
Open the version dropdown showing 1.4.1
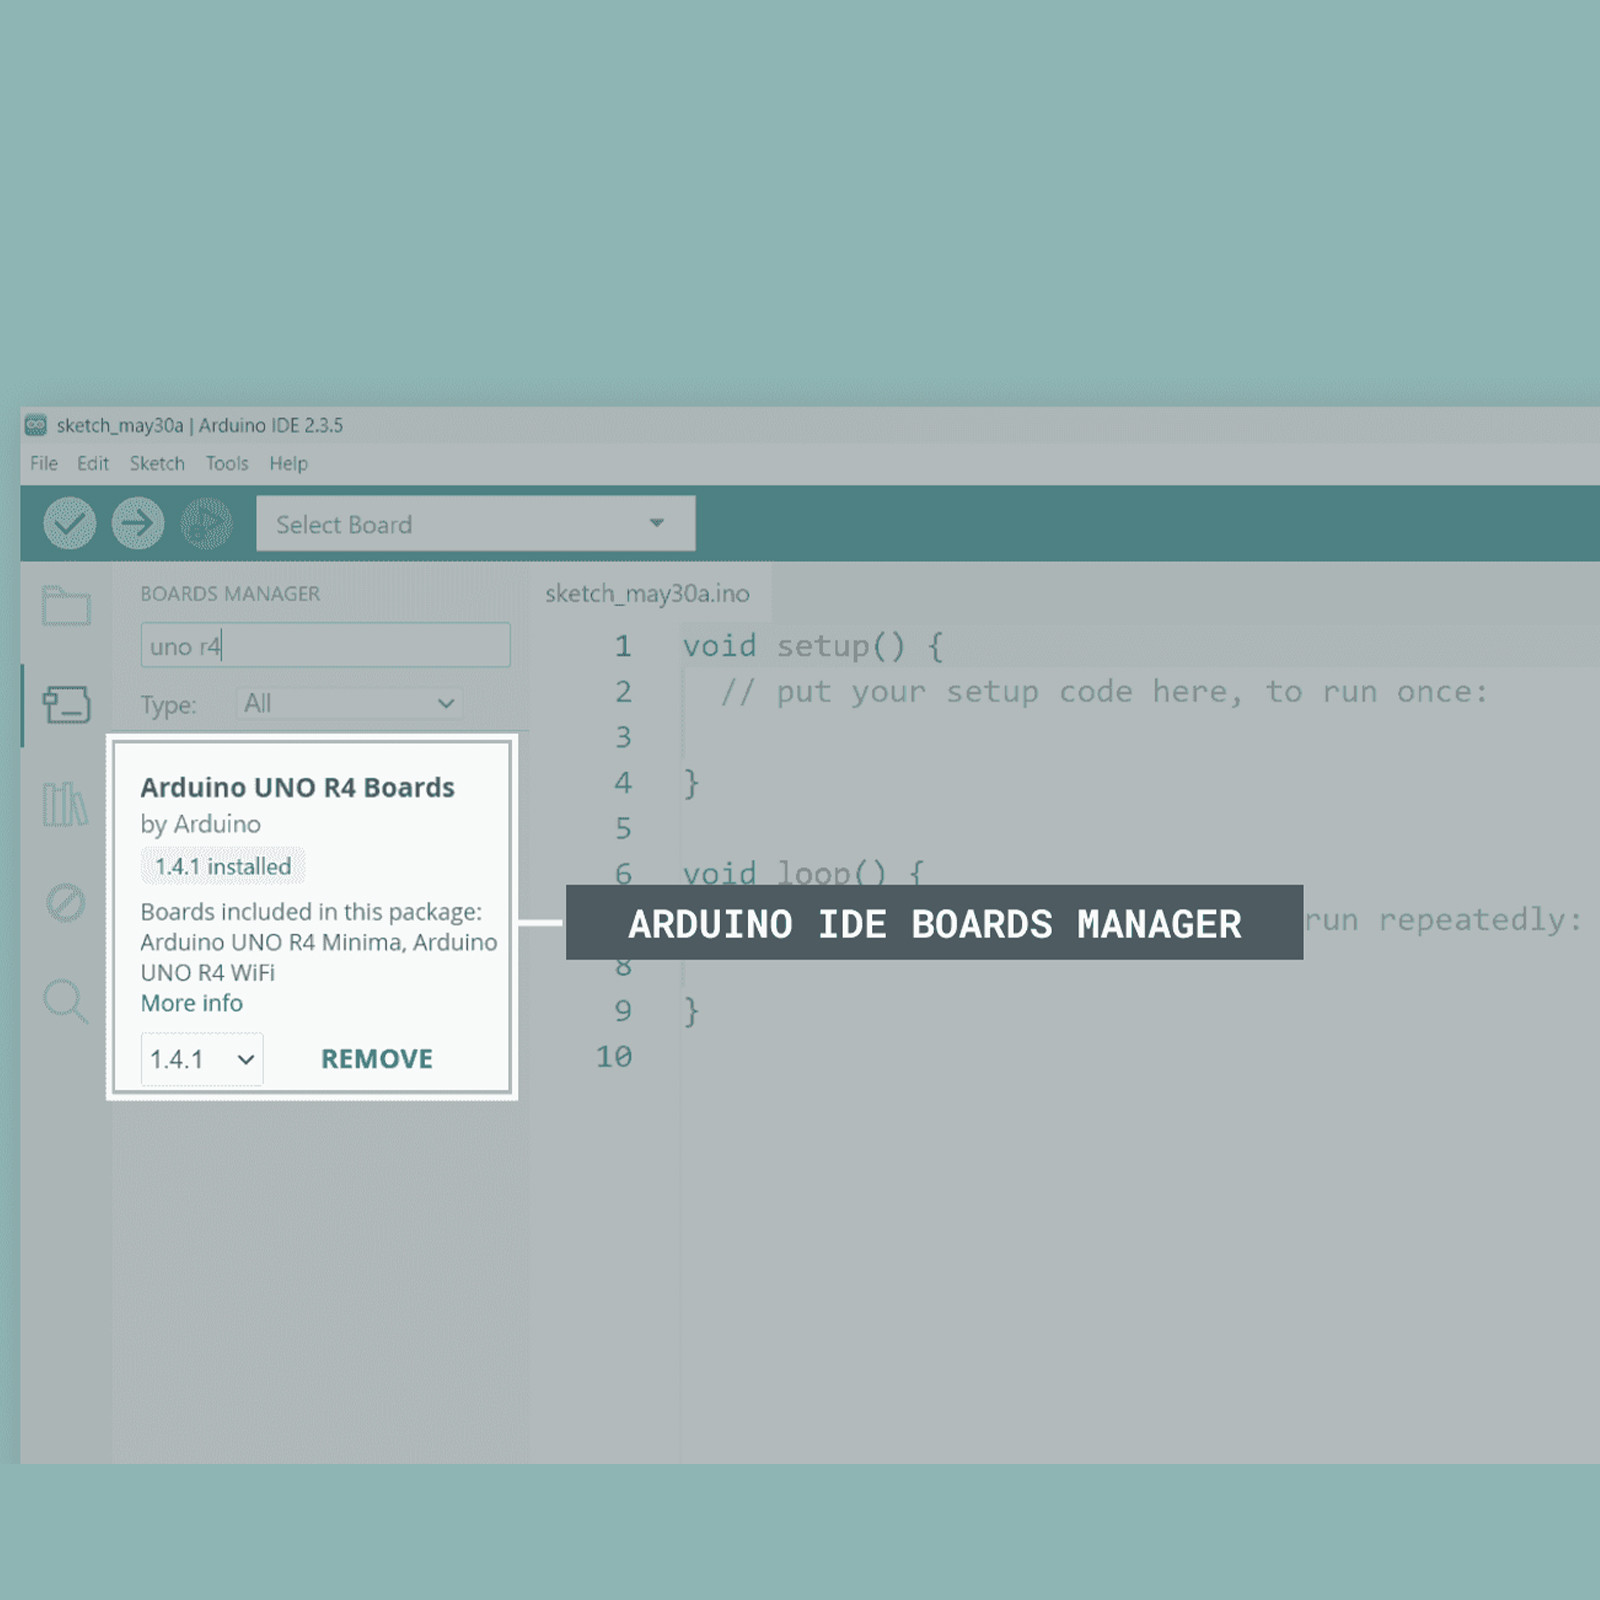tap(200, 1058)
